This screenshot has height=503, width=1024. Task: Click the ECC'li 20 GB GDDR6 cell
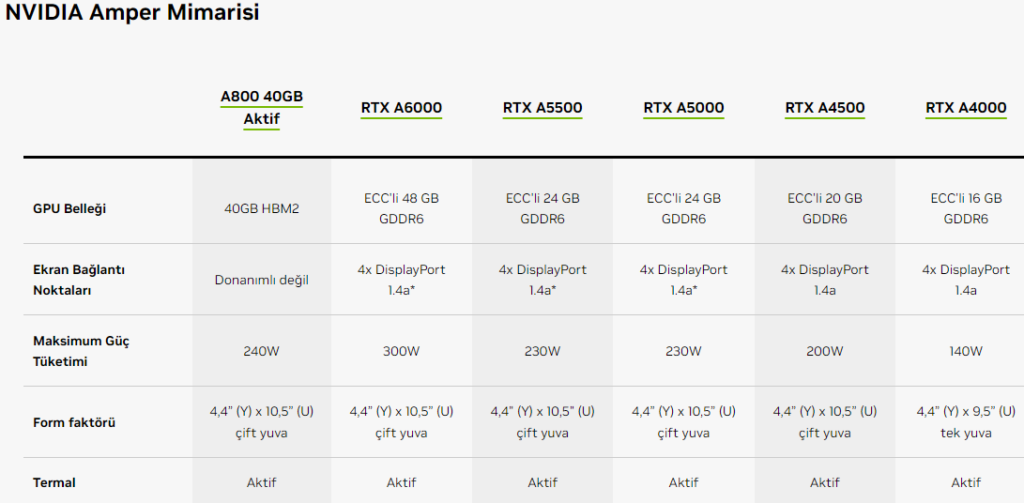click(x=825, y=209)
